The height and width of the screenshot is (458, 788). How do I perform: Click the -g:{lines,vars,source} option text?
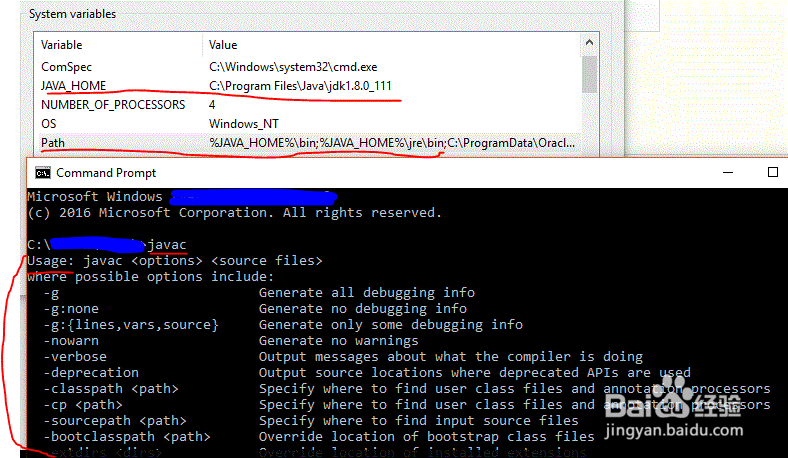pos(131,325)
